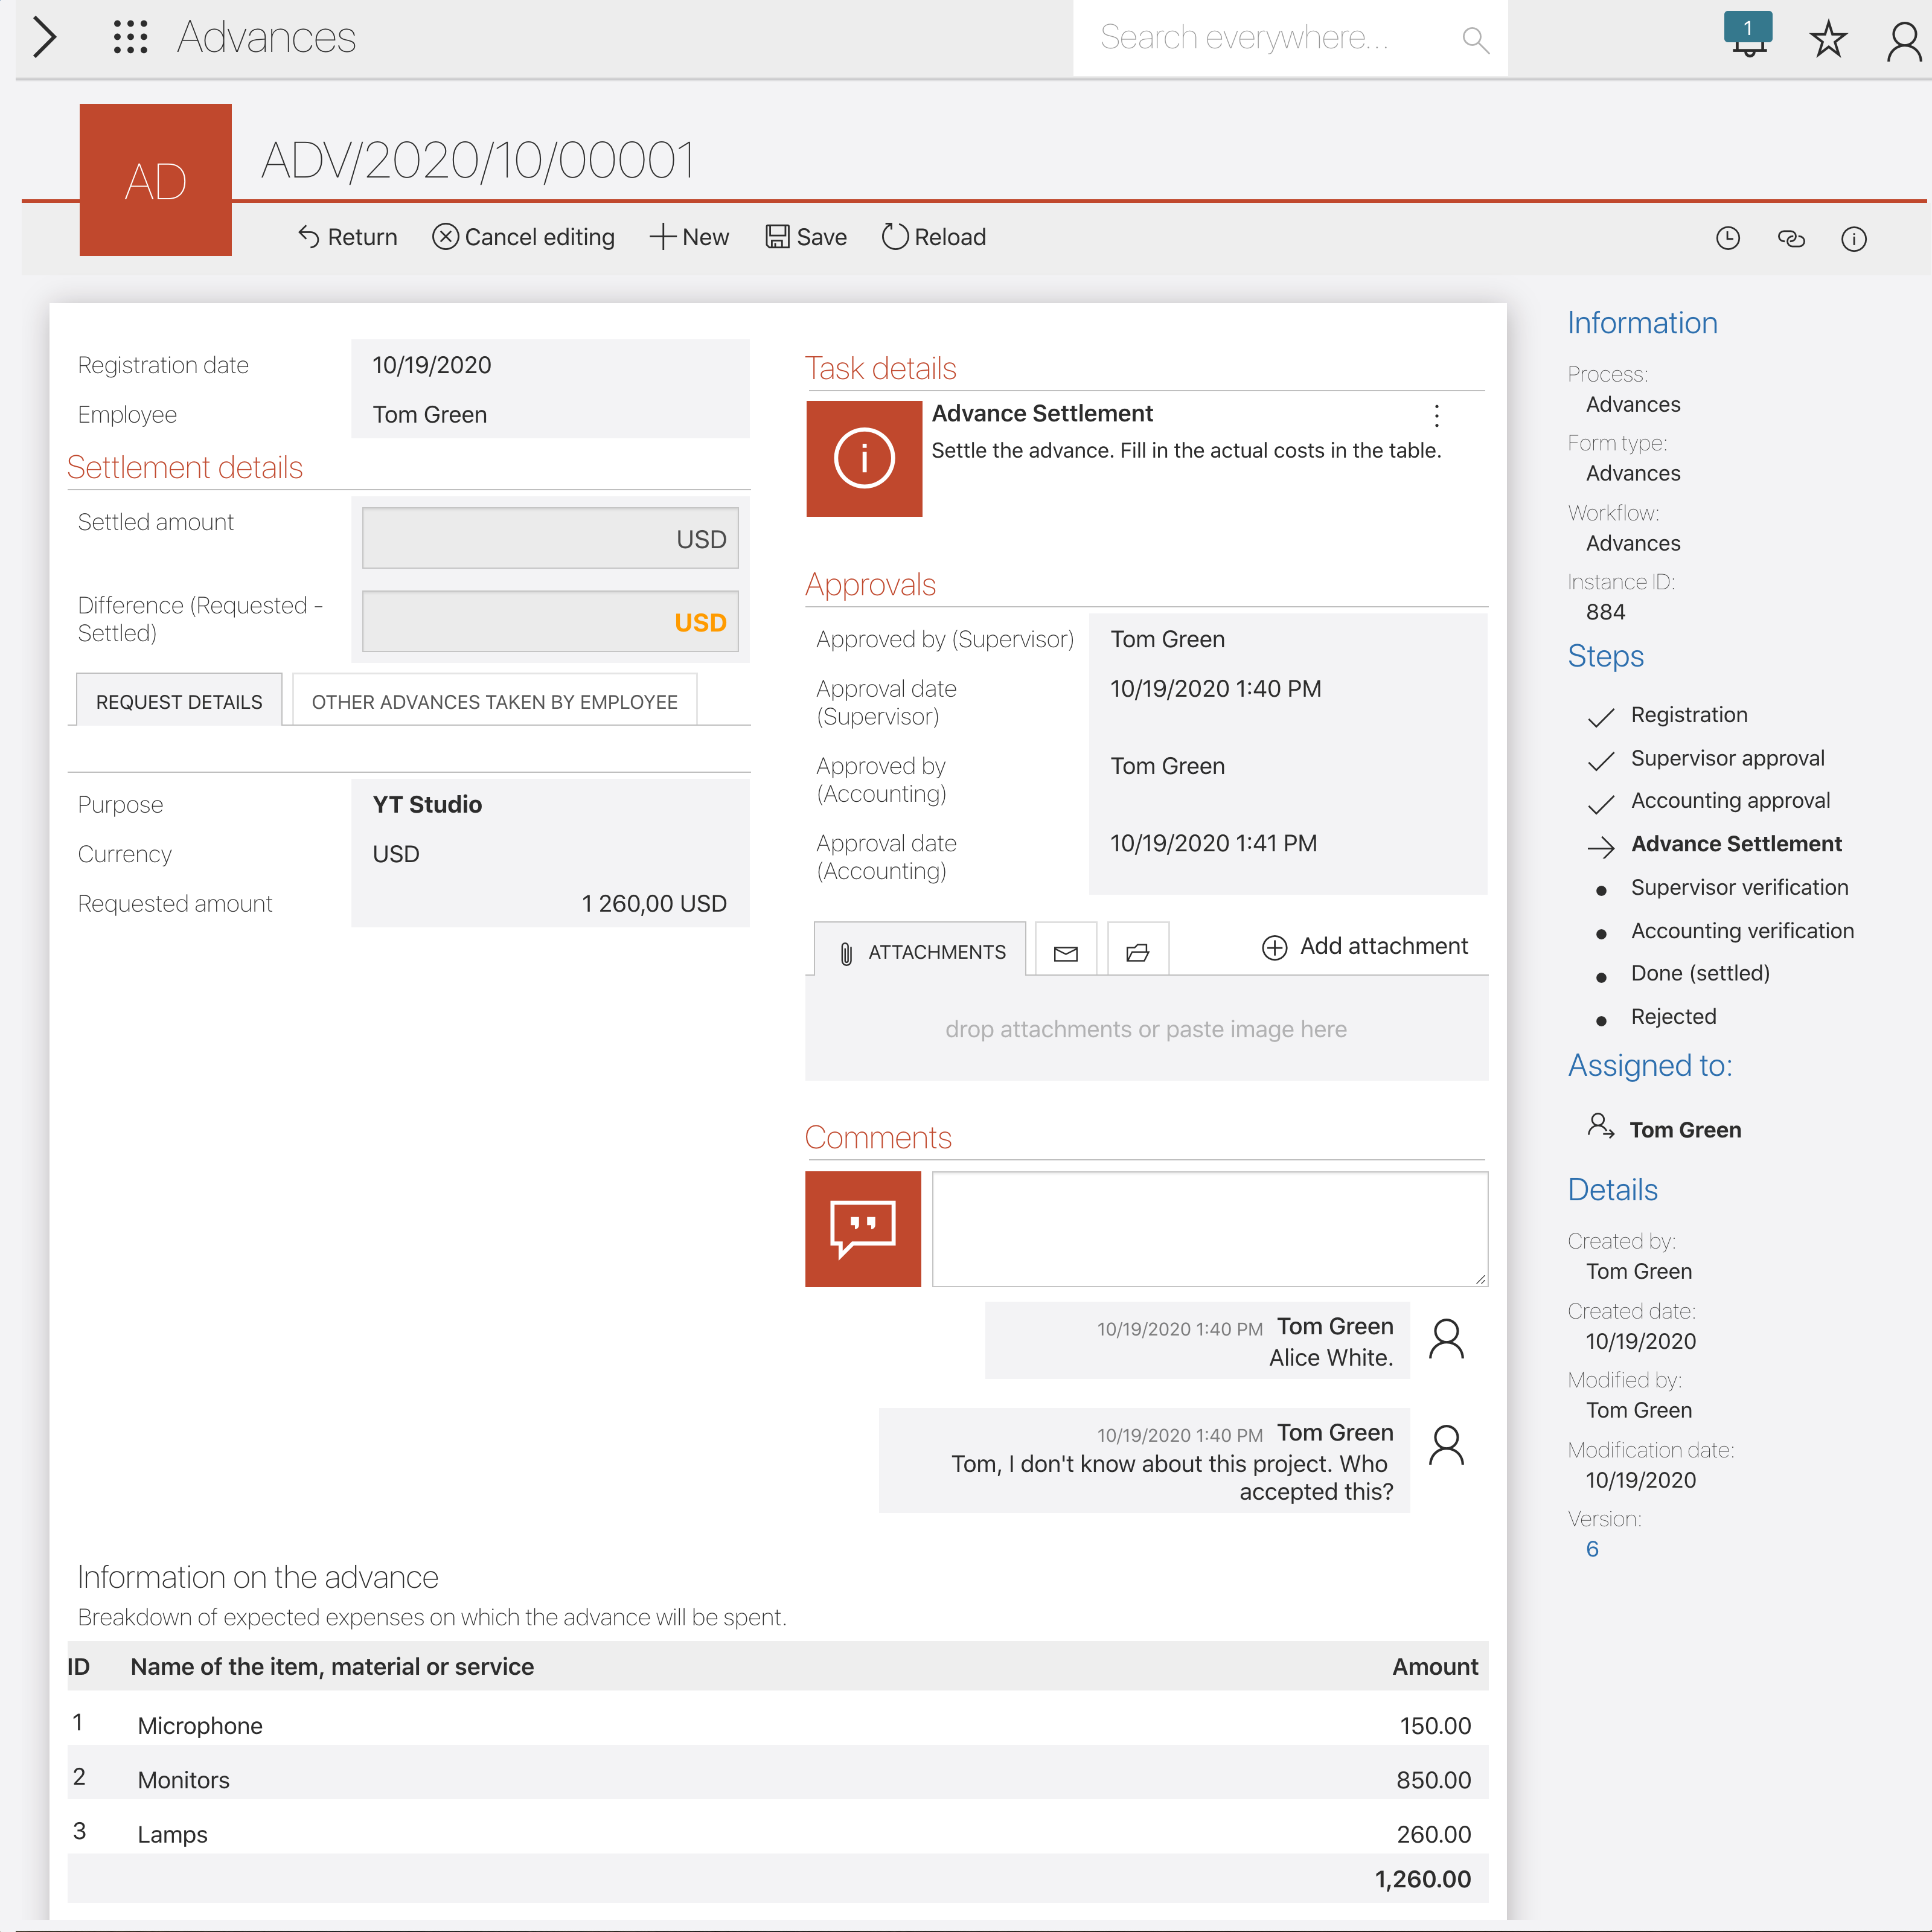The width and height of the screenshot is (1932, 1932).
Task: Open the user profile icon
Action: [x=1903, y=42]
